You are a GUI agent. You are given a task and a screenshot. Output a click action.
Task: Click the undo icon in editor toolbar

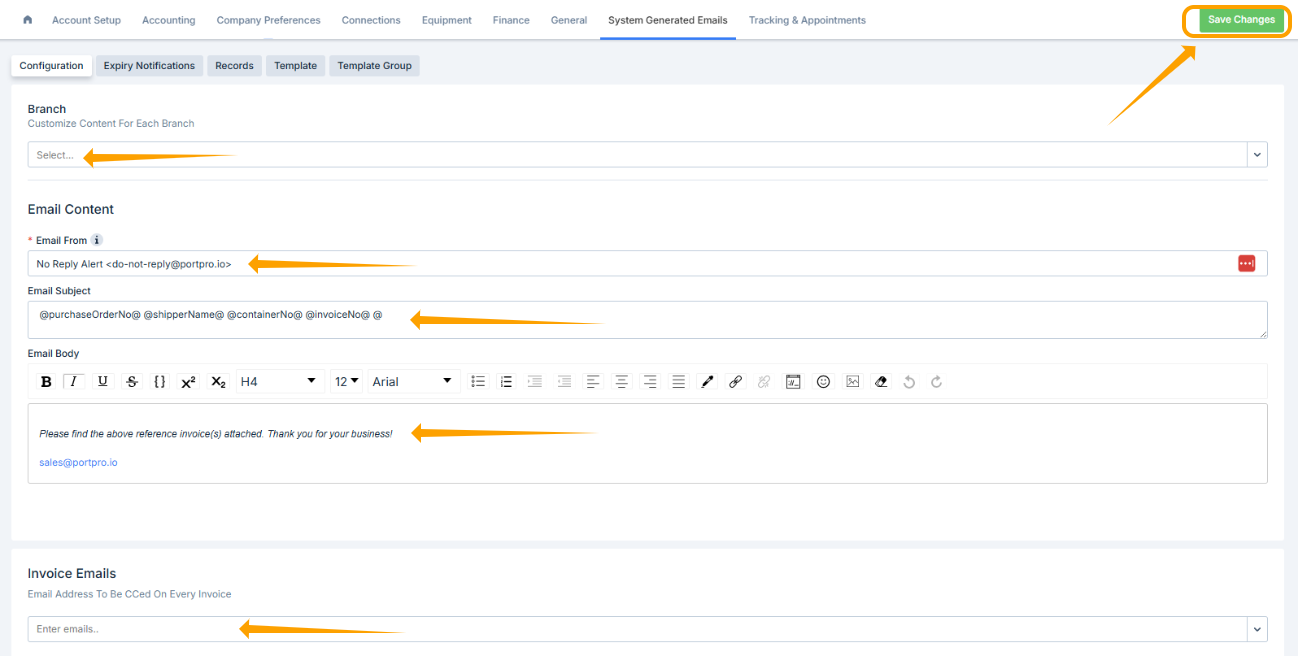pyautogui.click(x=909, y=382)
